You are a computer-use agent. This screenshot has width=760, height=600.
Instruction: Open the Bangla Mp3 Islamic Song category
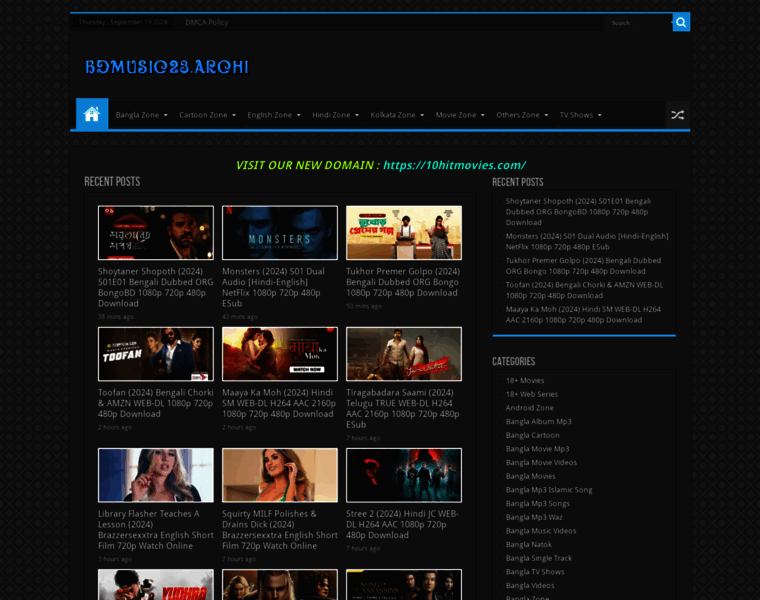pos(549,489)
